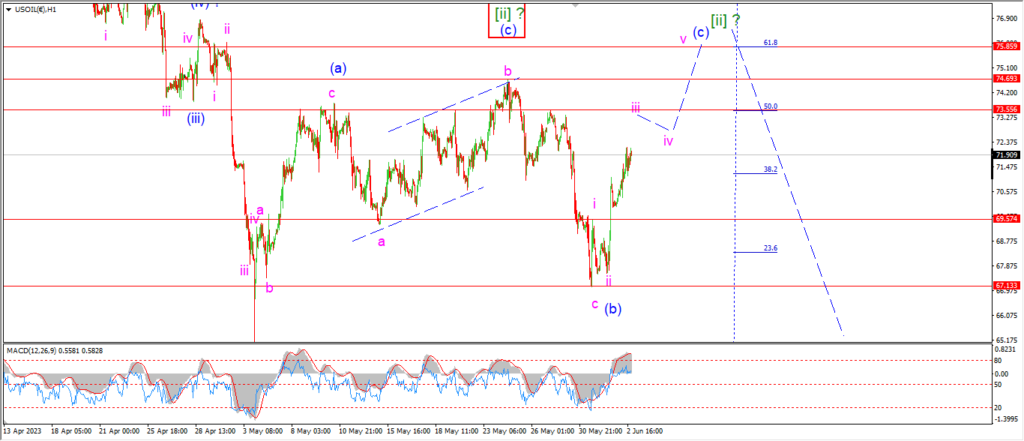
Task: Click the 28 Apr 13:00 time label
Action: [x=215, y=431]
